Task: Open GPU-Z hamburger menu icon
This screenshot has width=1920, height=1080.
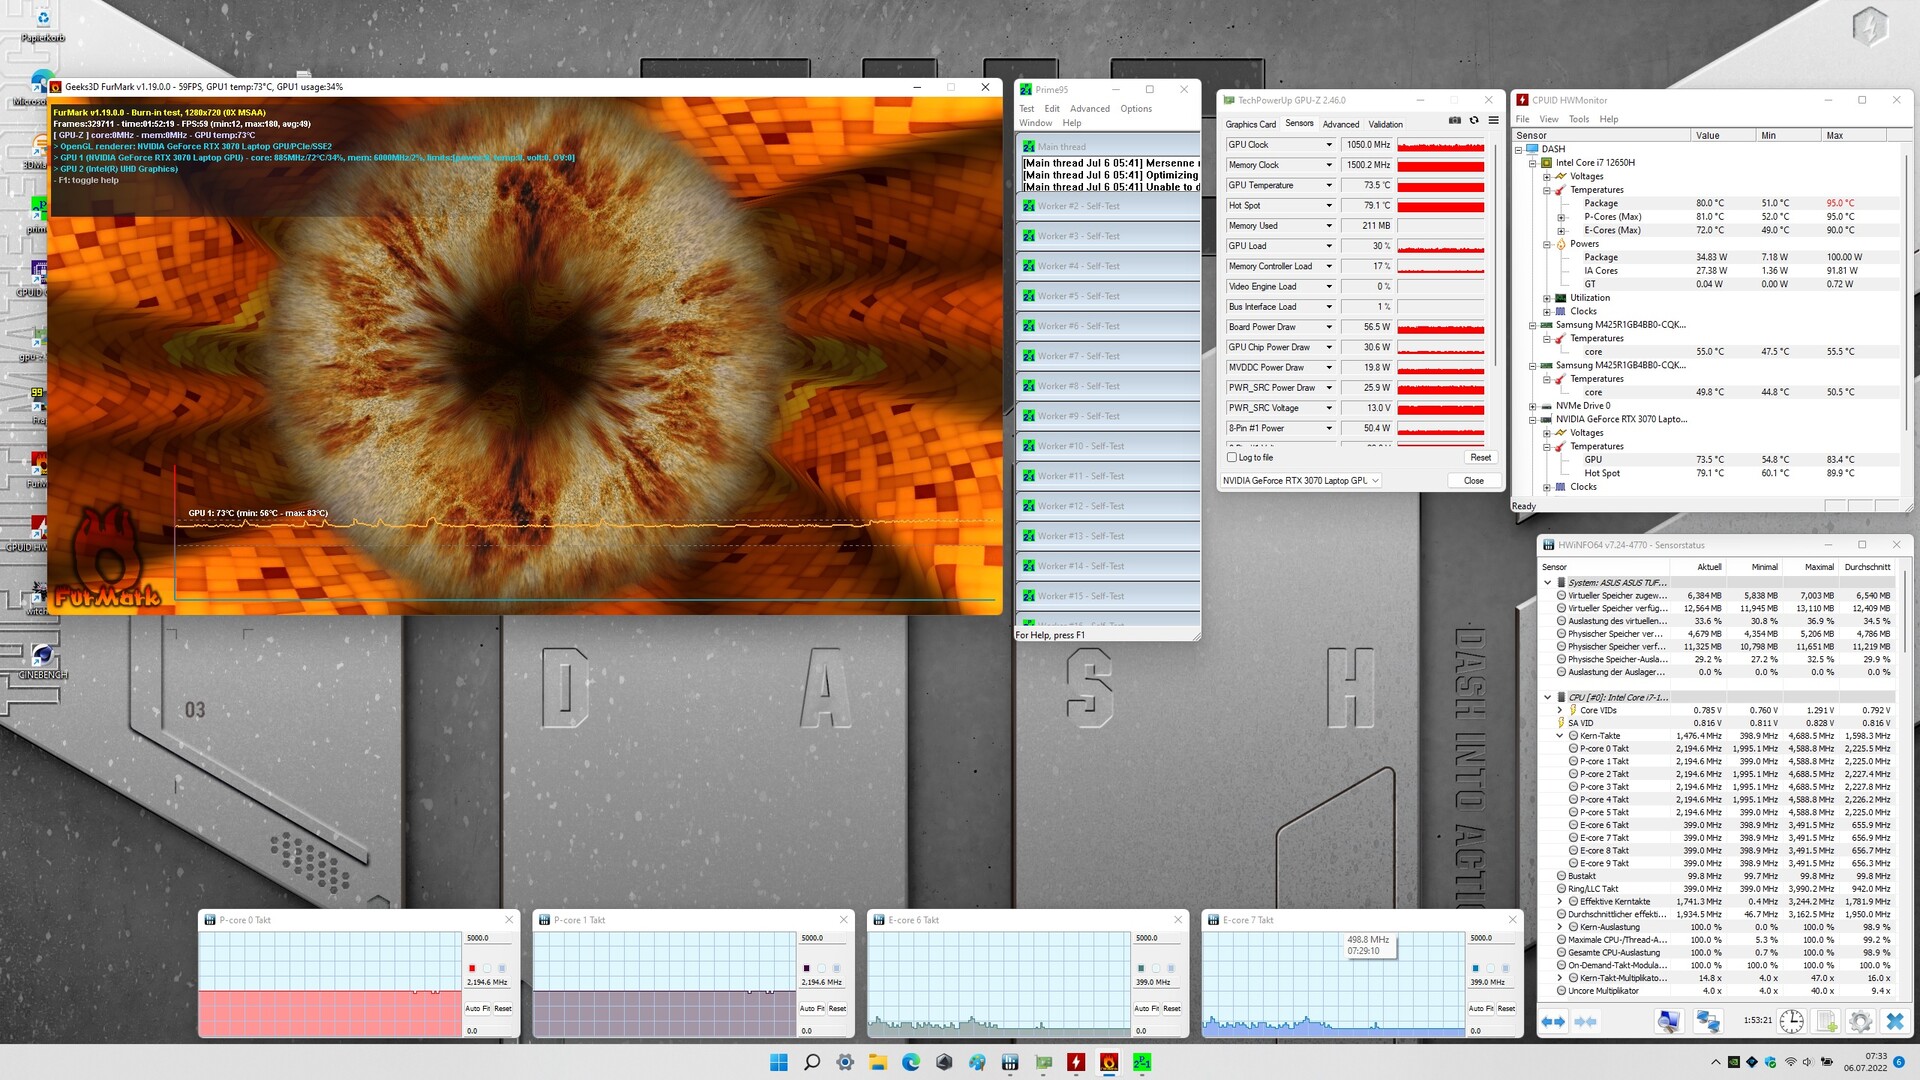Action: point(1493,120)
